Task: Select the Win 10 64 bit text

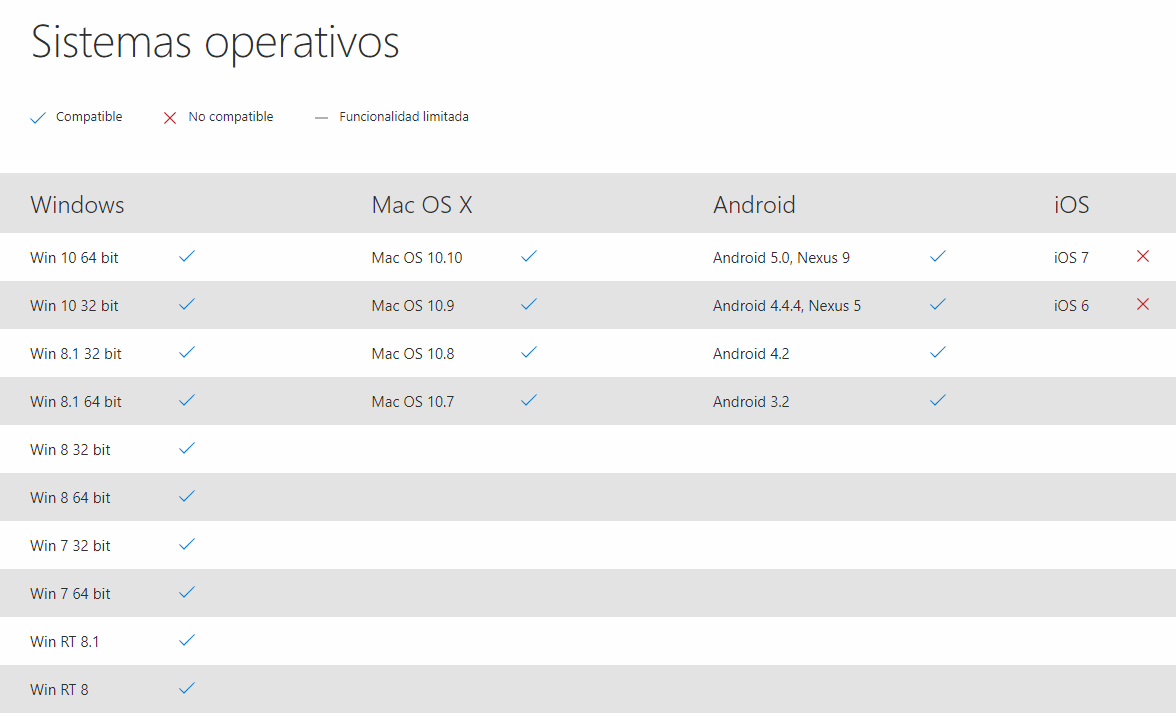Action: pos(74,258)
